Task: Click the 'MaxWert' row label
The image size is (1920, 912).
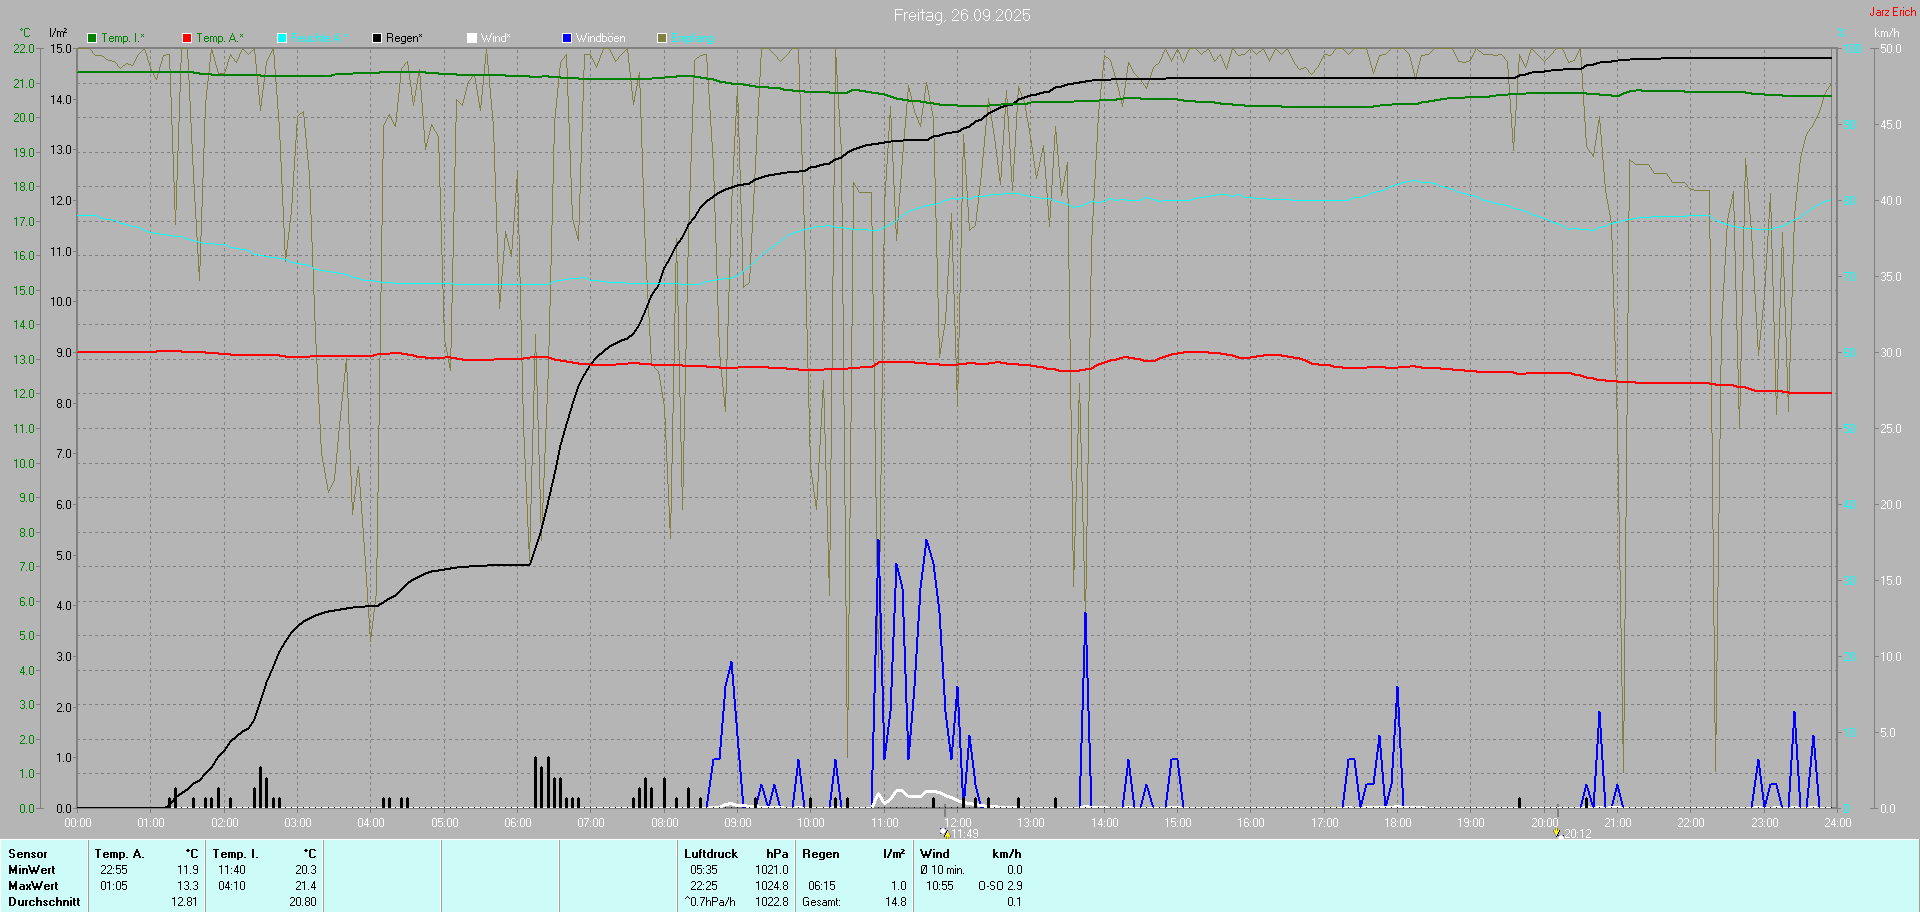Action: (33, 886)
